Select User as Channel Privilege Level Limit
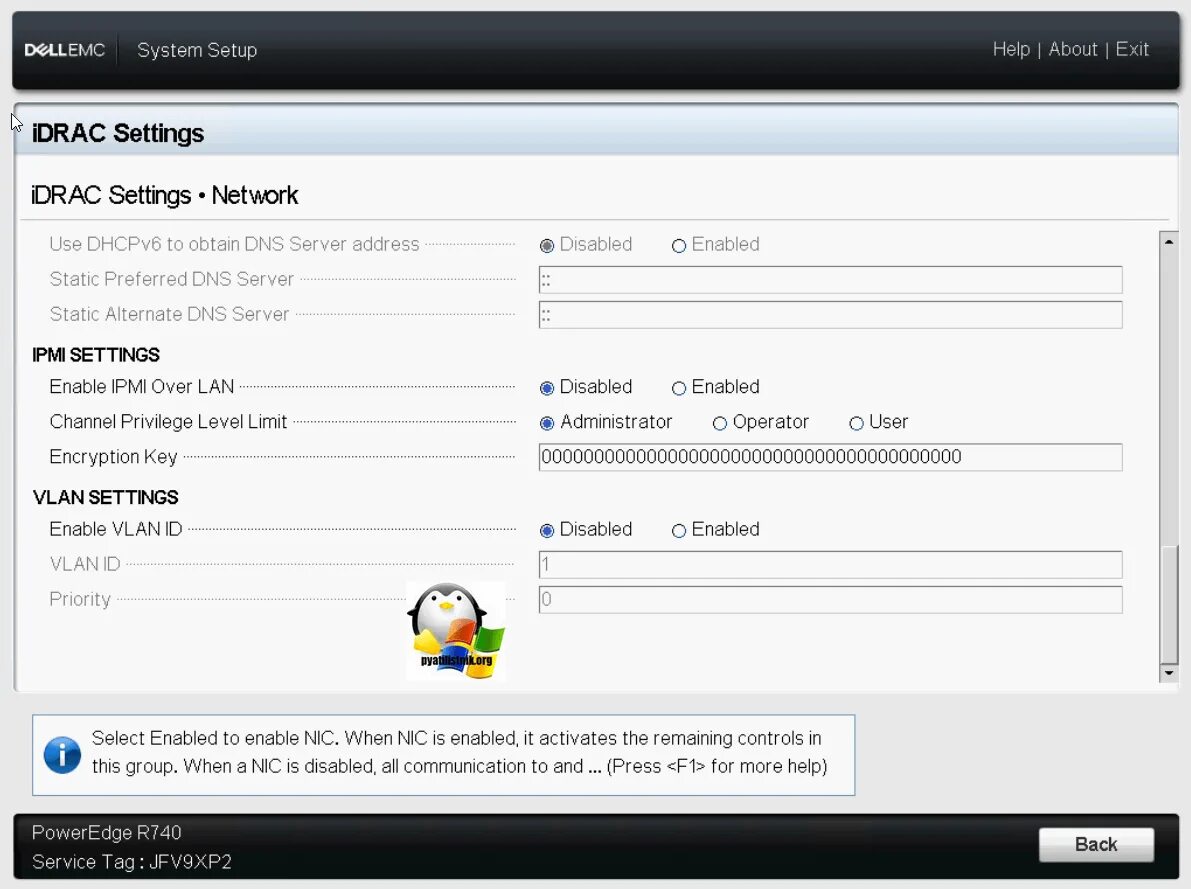The image size is (1191, 889). click(x=856, y=423)
